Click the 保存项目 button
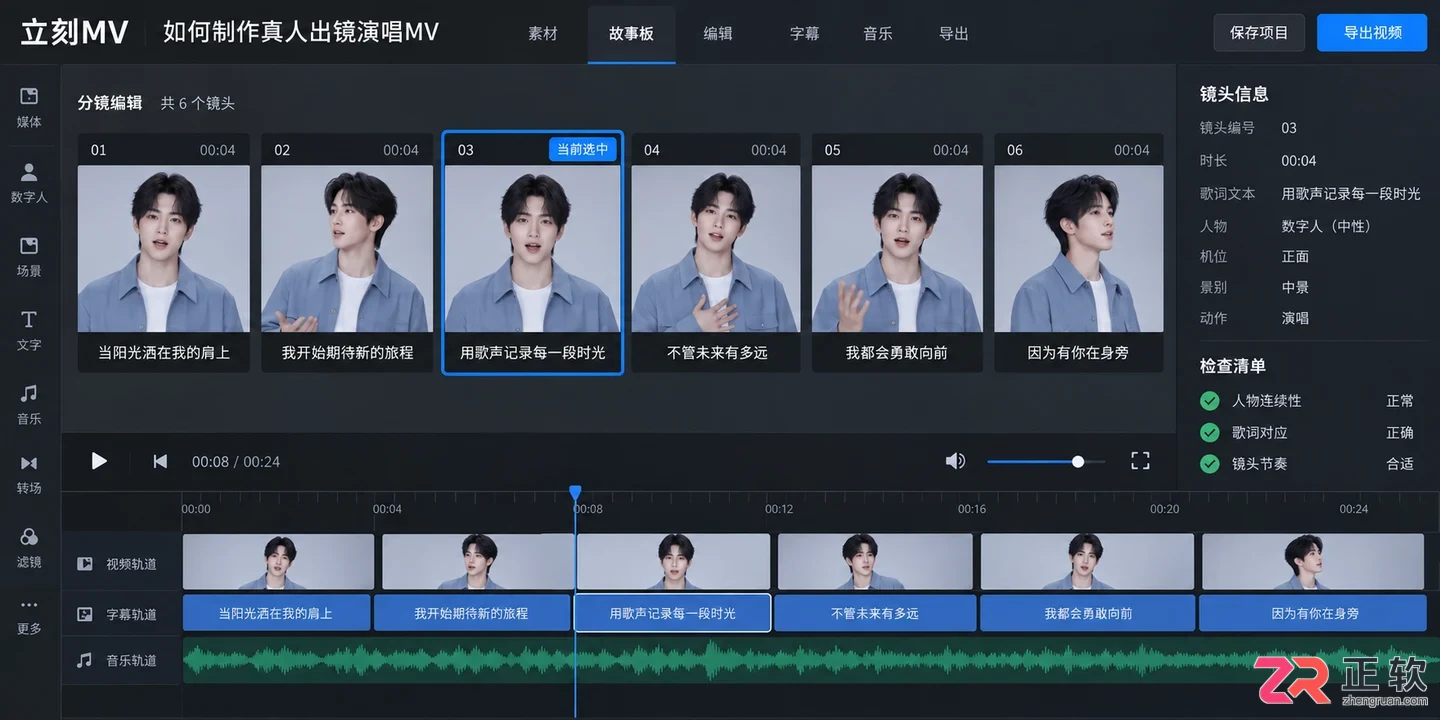The image size is (1440, 720). click(1259, 33)
